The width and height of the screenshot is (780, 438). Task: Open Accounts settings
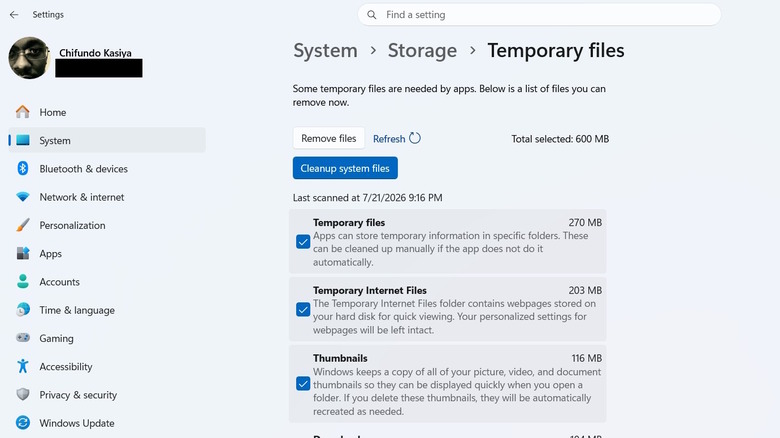[107, 282]
